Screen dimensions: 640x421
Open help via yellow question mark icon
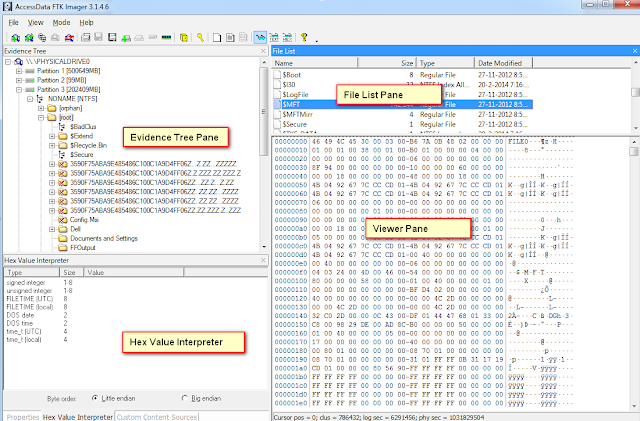[x=304, y=37]
